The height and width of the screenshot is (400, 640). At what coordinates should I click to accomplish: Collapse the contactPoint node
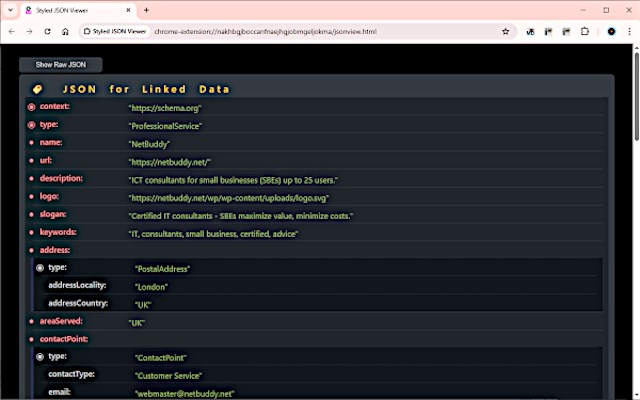pyautogui.click(x=31, y=339)
